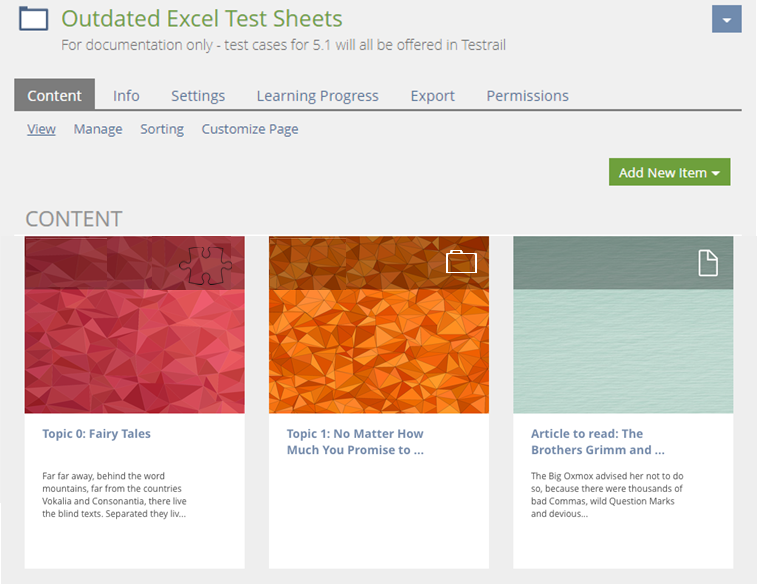Open Topic 0: Fairy Tales title link
This screenshot has height=584, width=757.
[x=96, y=434]
